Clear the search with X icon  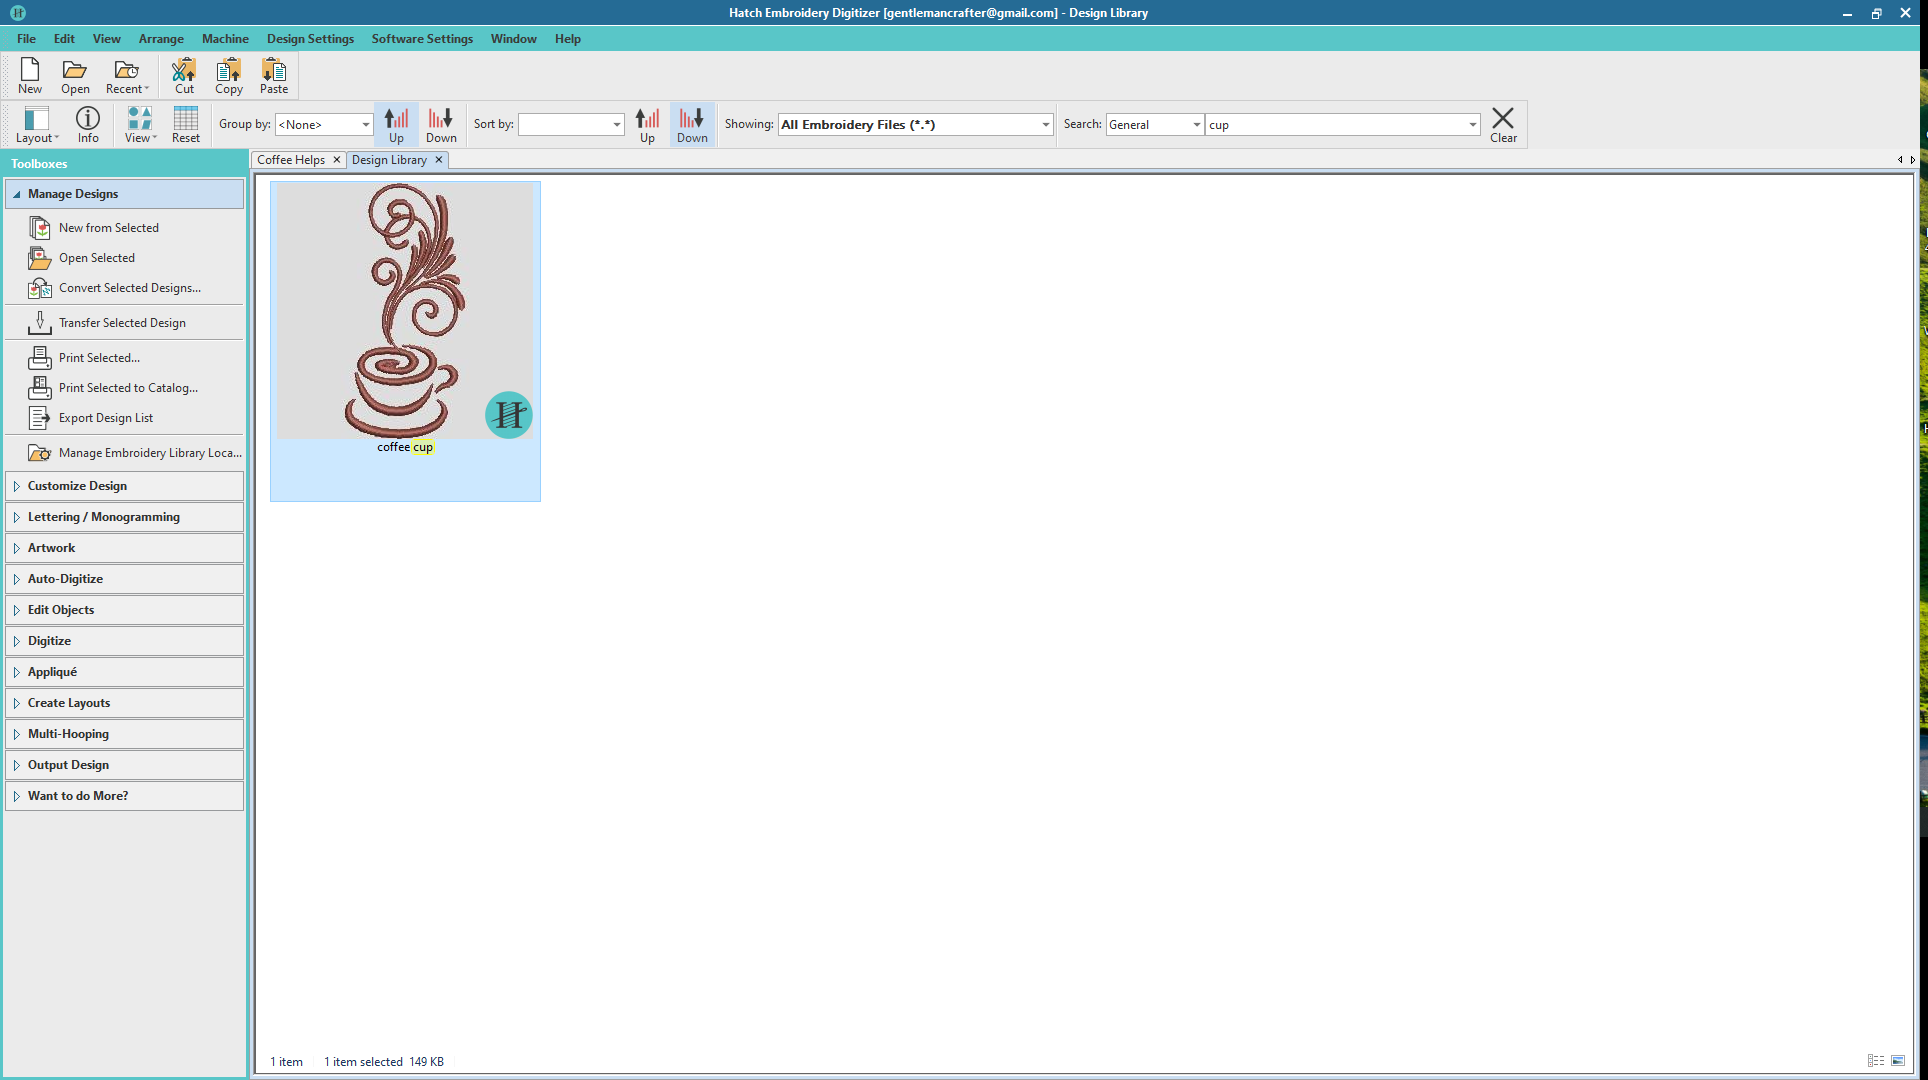click(x=1502, y=119)
